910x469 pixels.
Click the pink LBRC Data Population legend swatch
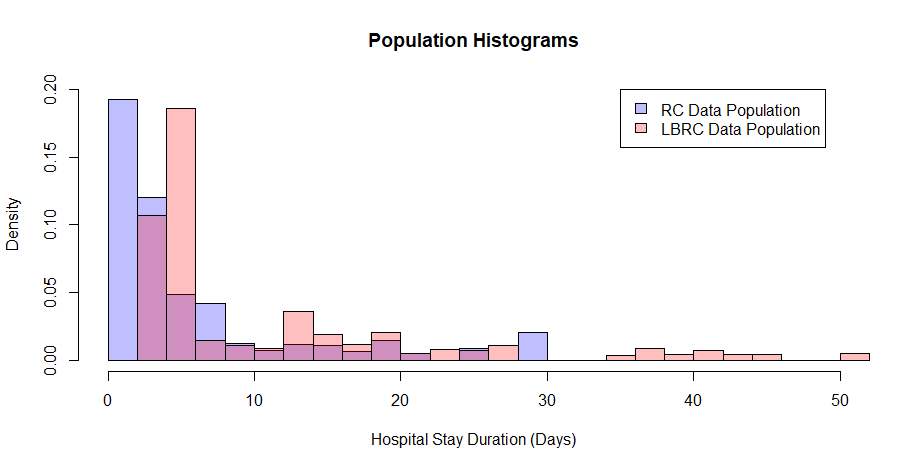(x=640, y=129)
